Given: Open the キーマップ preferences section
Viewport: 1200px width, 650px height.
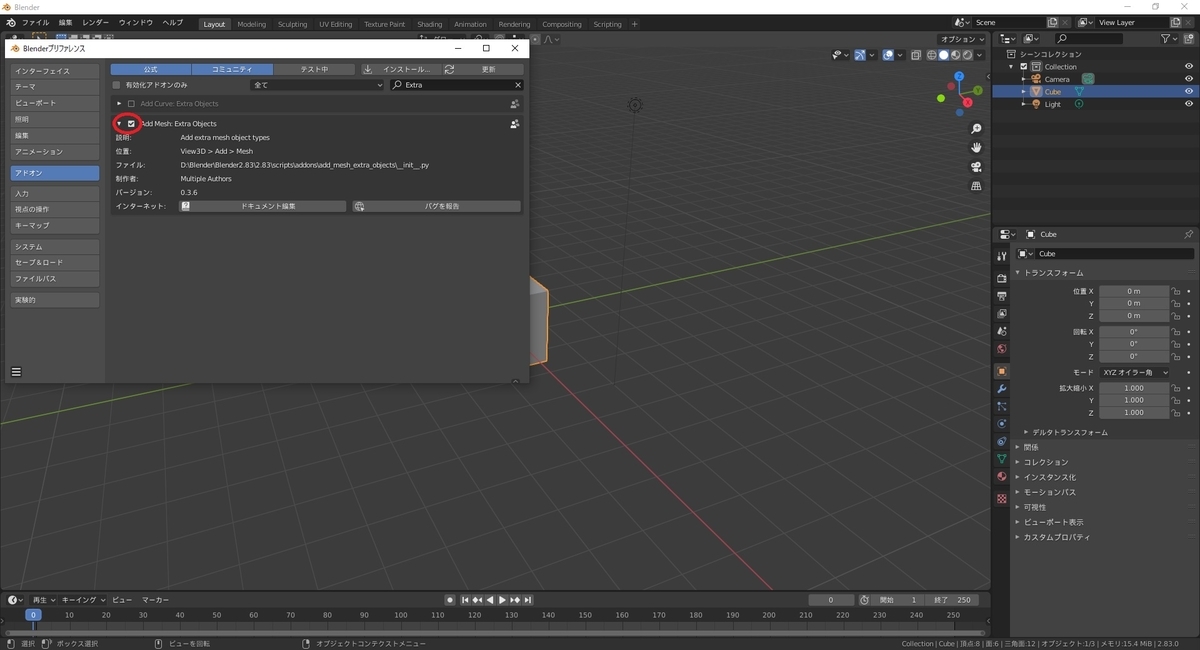Looking at the screenshot, I should (x=55, y=225).
